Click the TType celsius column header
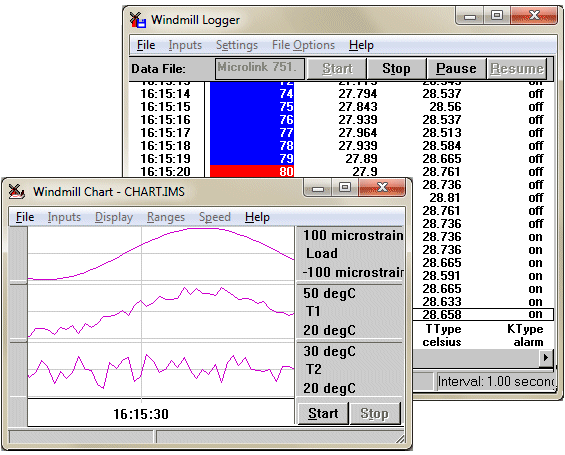Viewport: 565px width, 455px height. click(x=442, y=335)
